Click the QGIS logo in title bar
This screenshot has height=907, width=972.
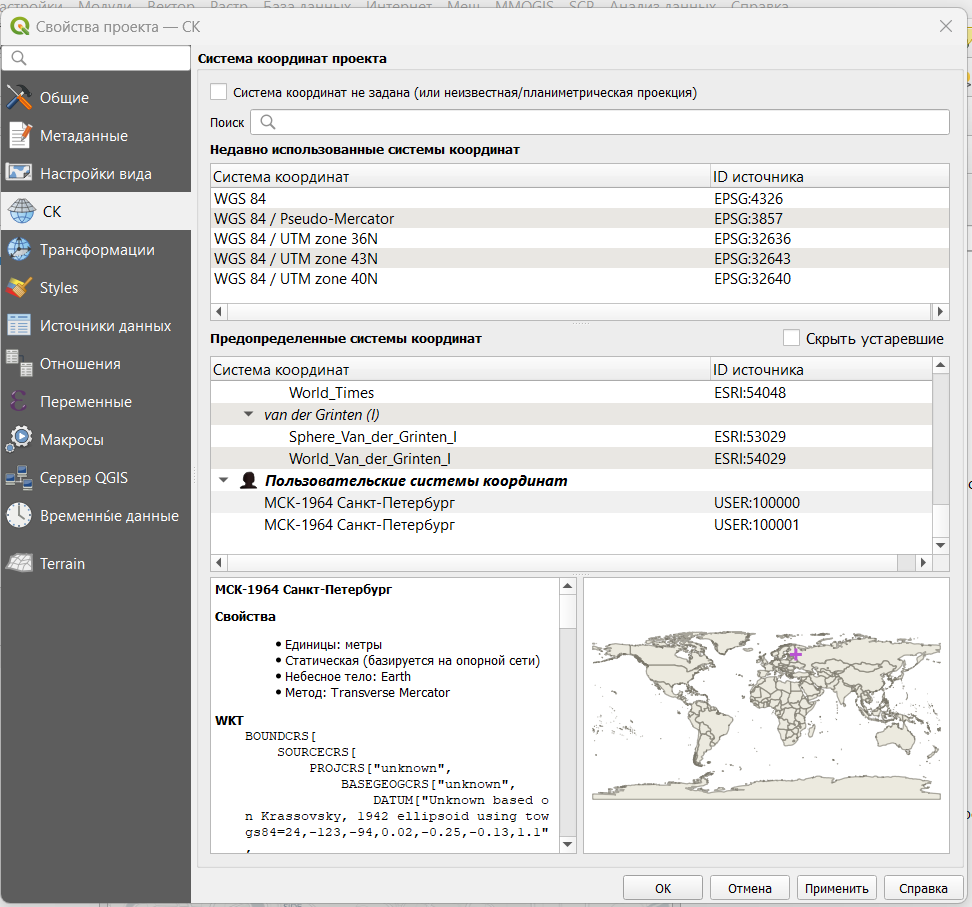coord(20,26)
